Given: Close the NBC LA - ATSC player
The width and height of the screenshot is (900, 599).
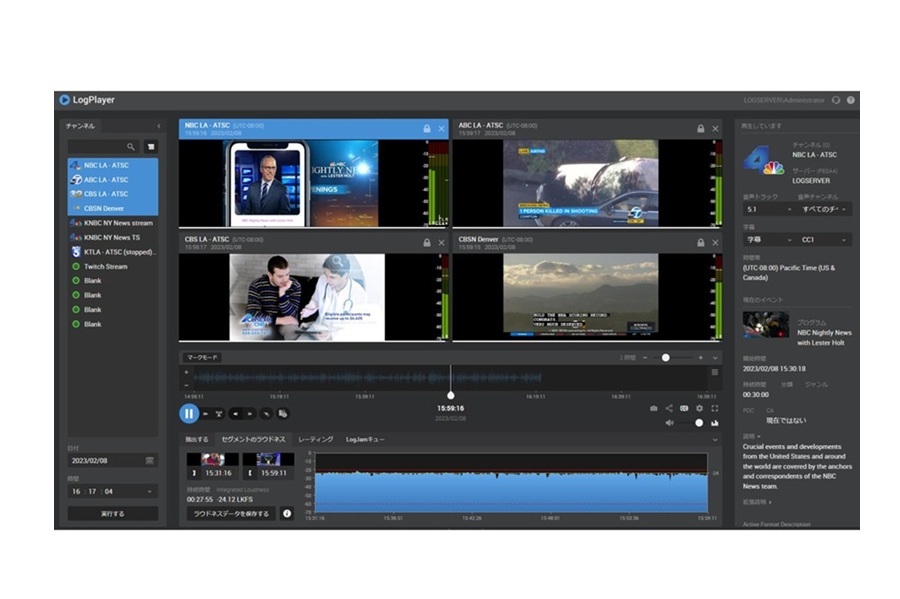Looking at the screenshot, I should pos(441,129).
